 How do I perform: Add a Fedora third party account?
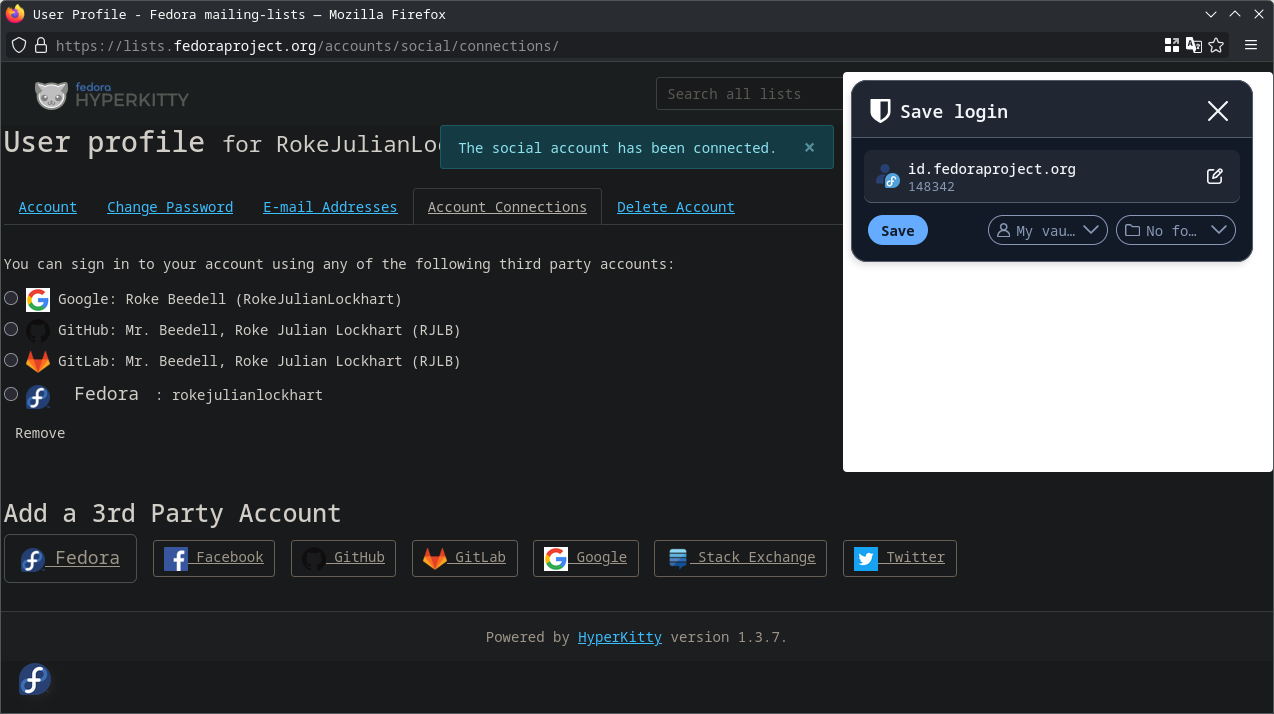(70, 558)
